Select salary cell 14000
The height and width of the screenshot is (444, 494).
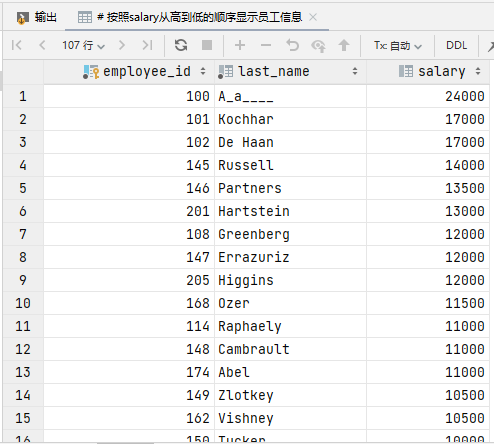pos(428,165)
